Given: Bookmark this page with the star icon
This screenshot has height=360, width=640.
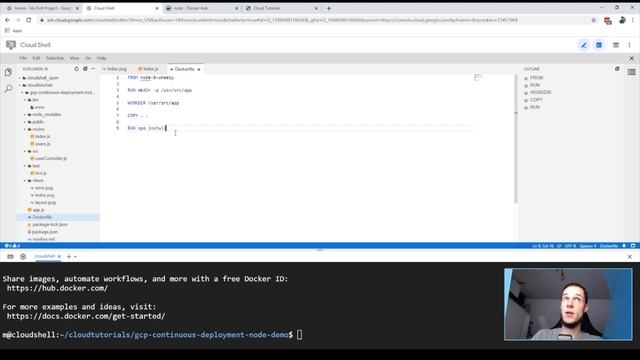Looking at the screenshot, I should [x=593, y=20].
